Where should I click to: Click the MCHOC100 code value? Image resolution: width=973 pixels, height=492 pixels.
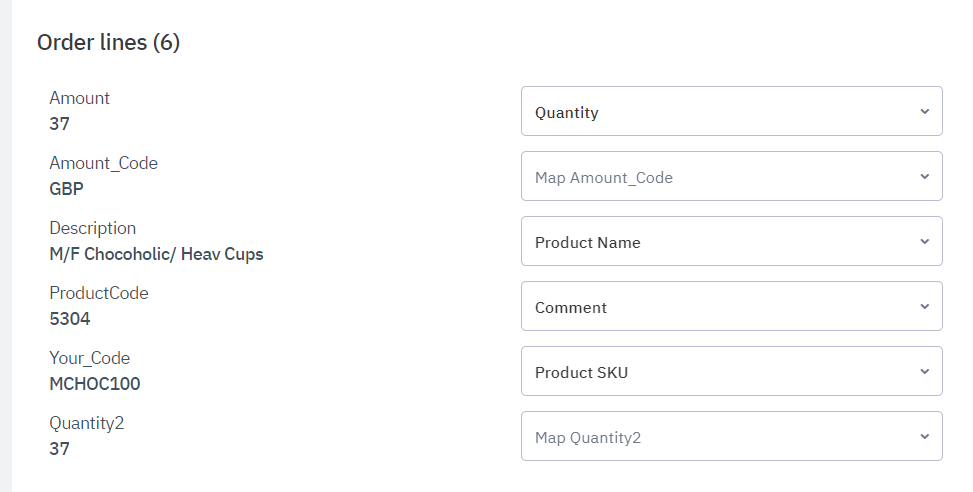click(x=95, y=384)
